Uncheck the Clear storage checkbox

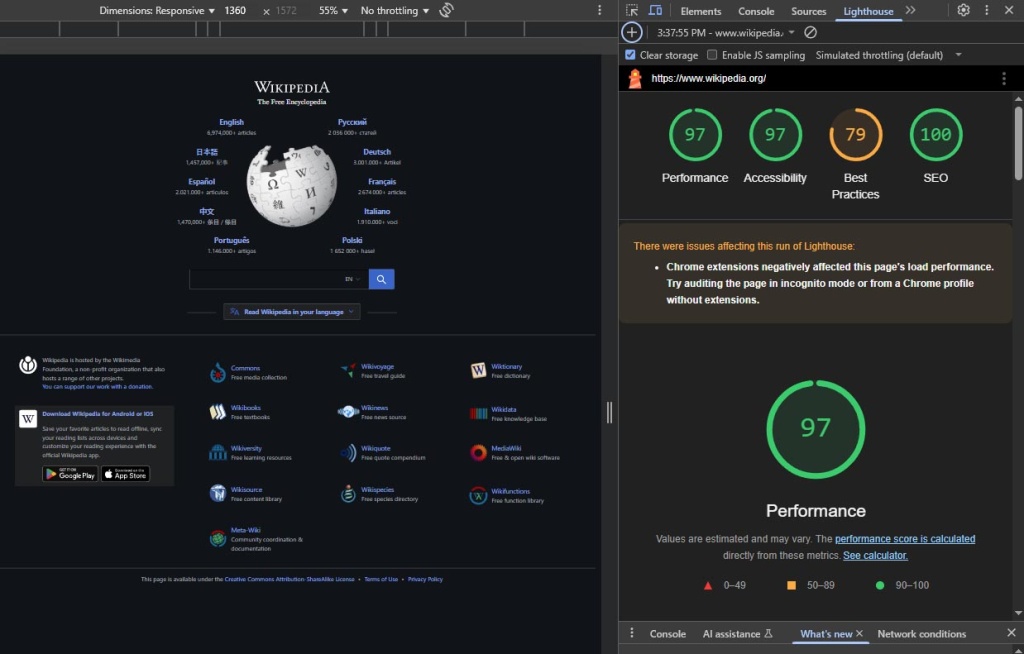(630, 55)
